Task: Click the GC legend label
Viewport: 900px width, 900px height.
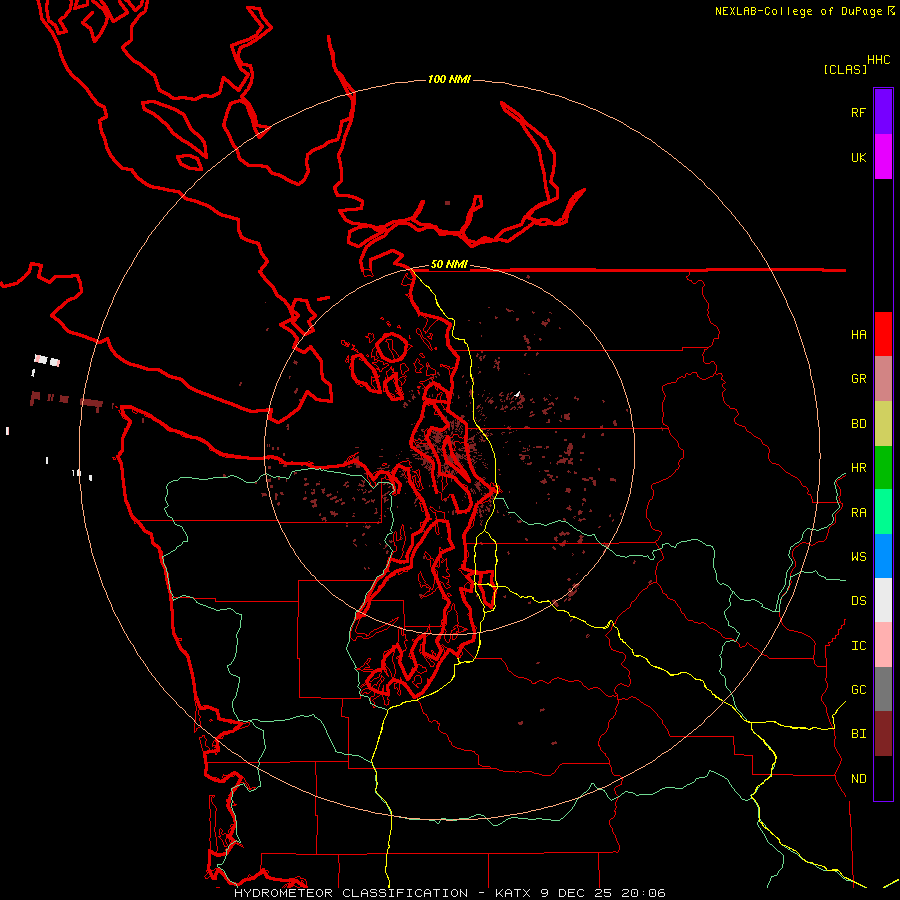Action: (x=859, y=690)
